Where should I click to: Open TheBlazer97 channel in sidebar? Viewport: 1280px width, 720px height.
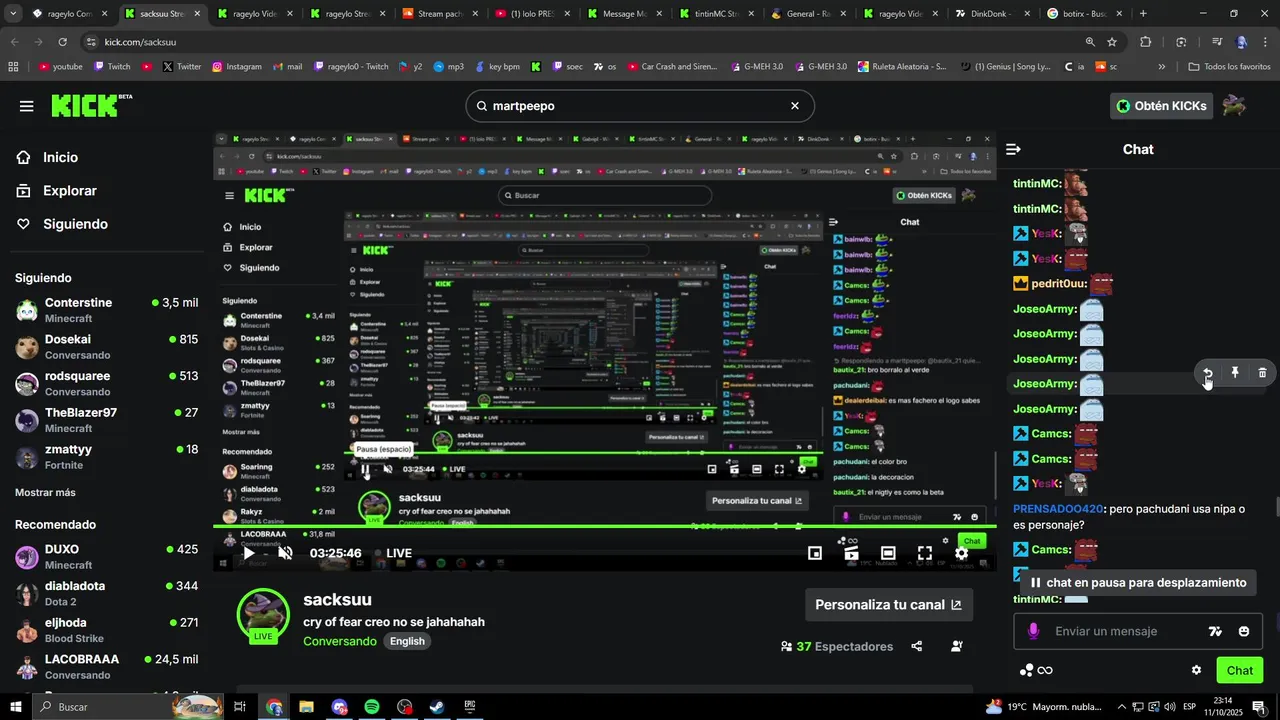(x=106, y=420)
